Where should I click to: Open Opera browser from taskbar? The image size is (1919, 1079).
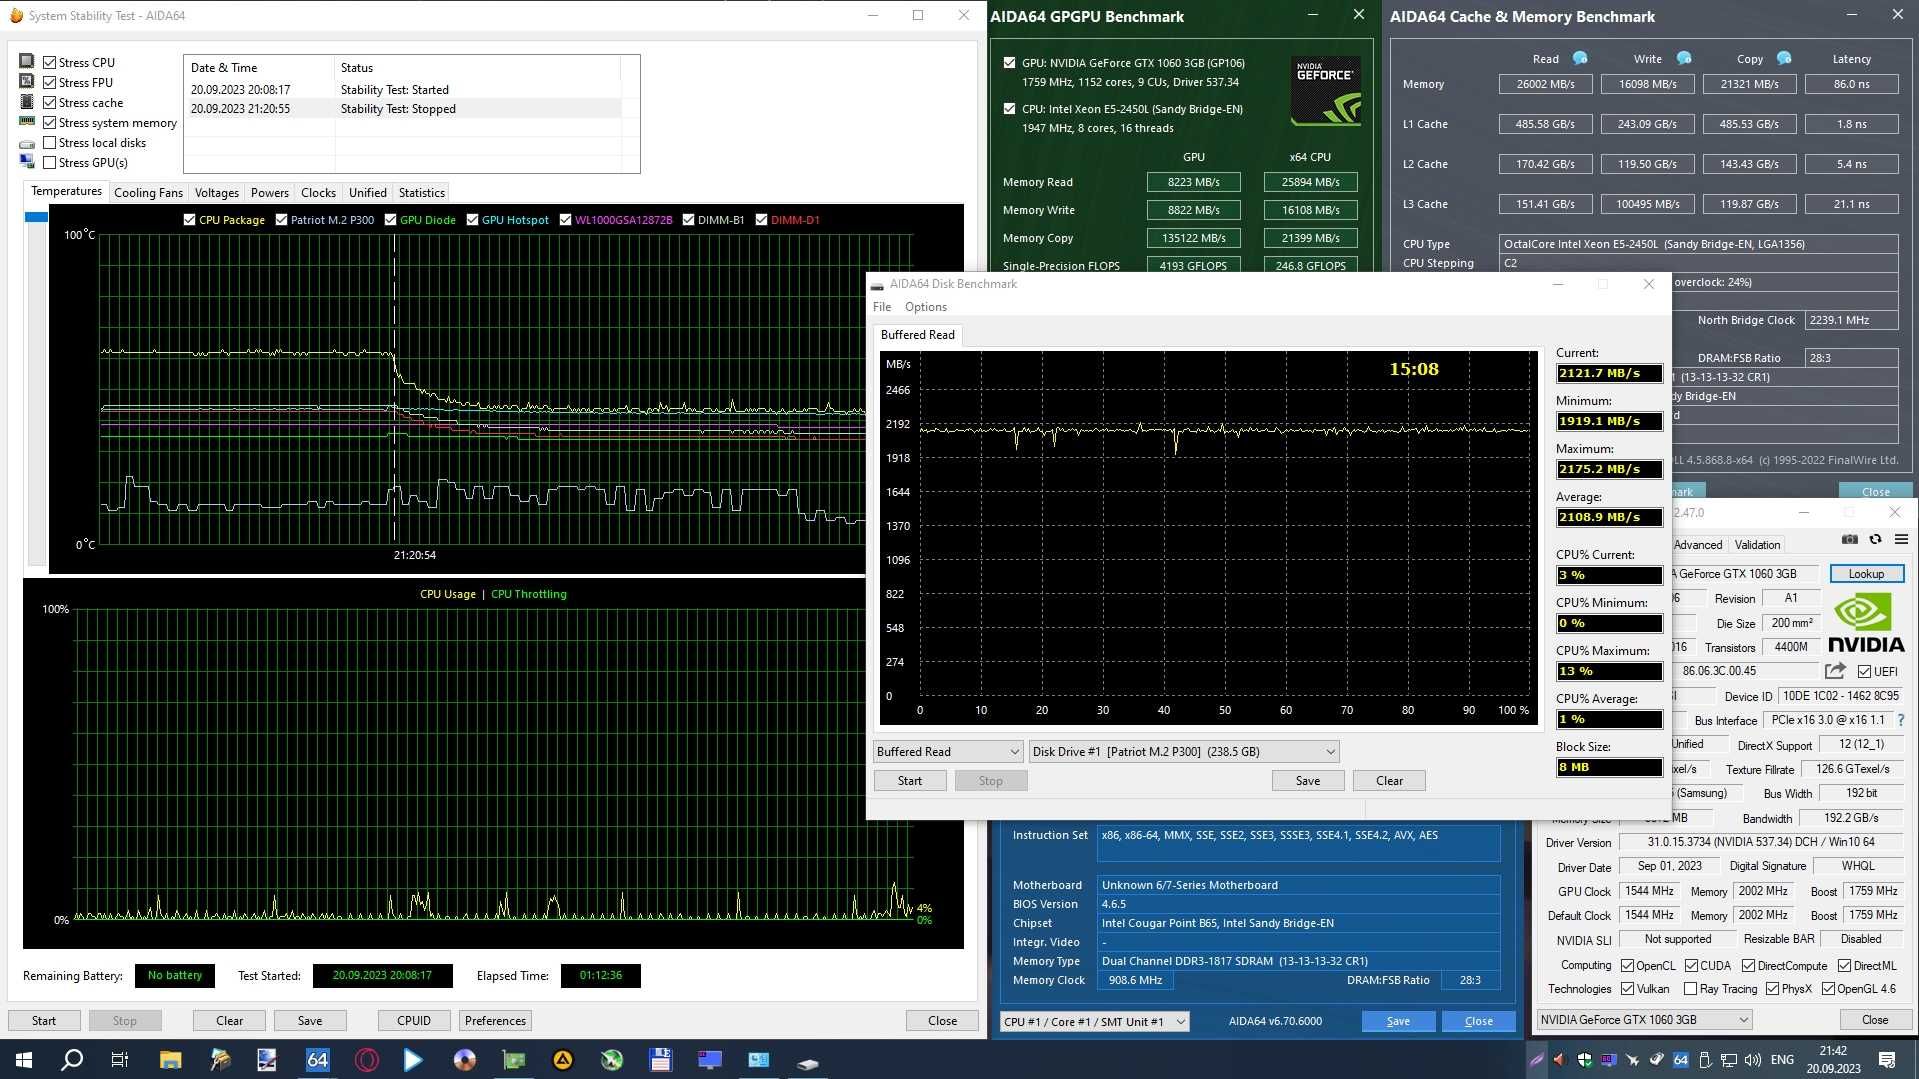point(366,1060)
